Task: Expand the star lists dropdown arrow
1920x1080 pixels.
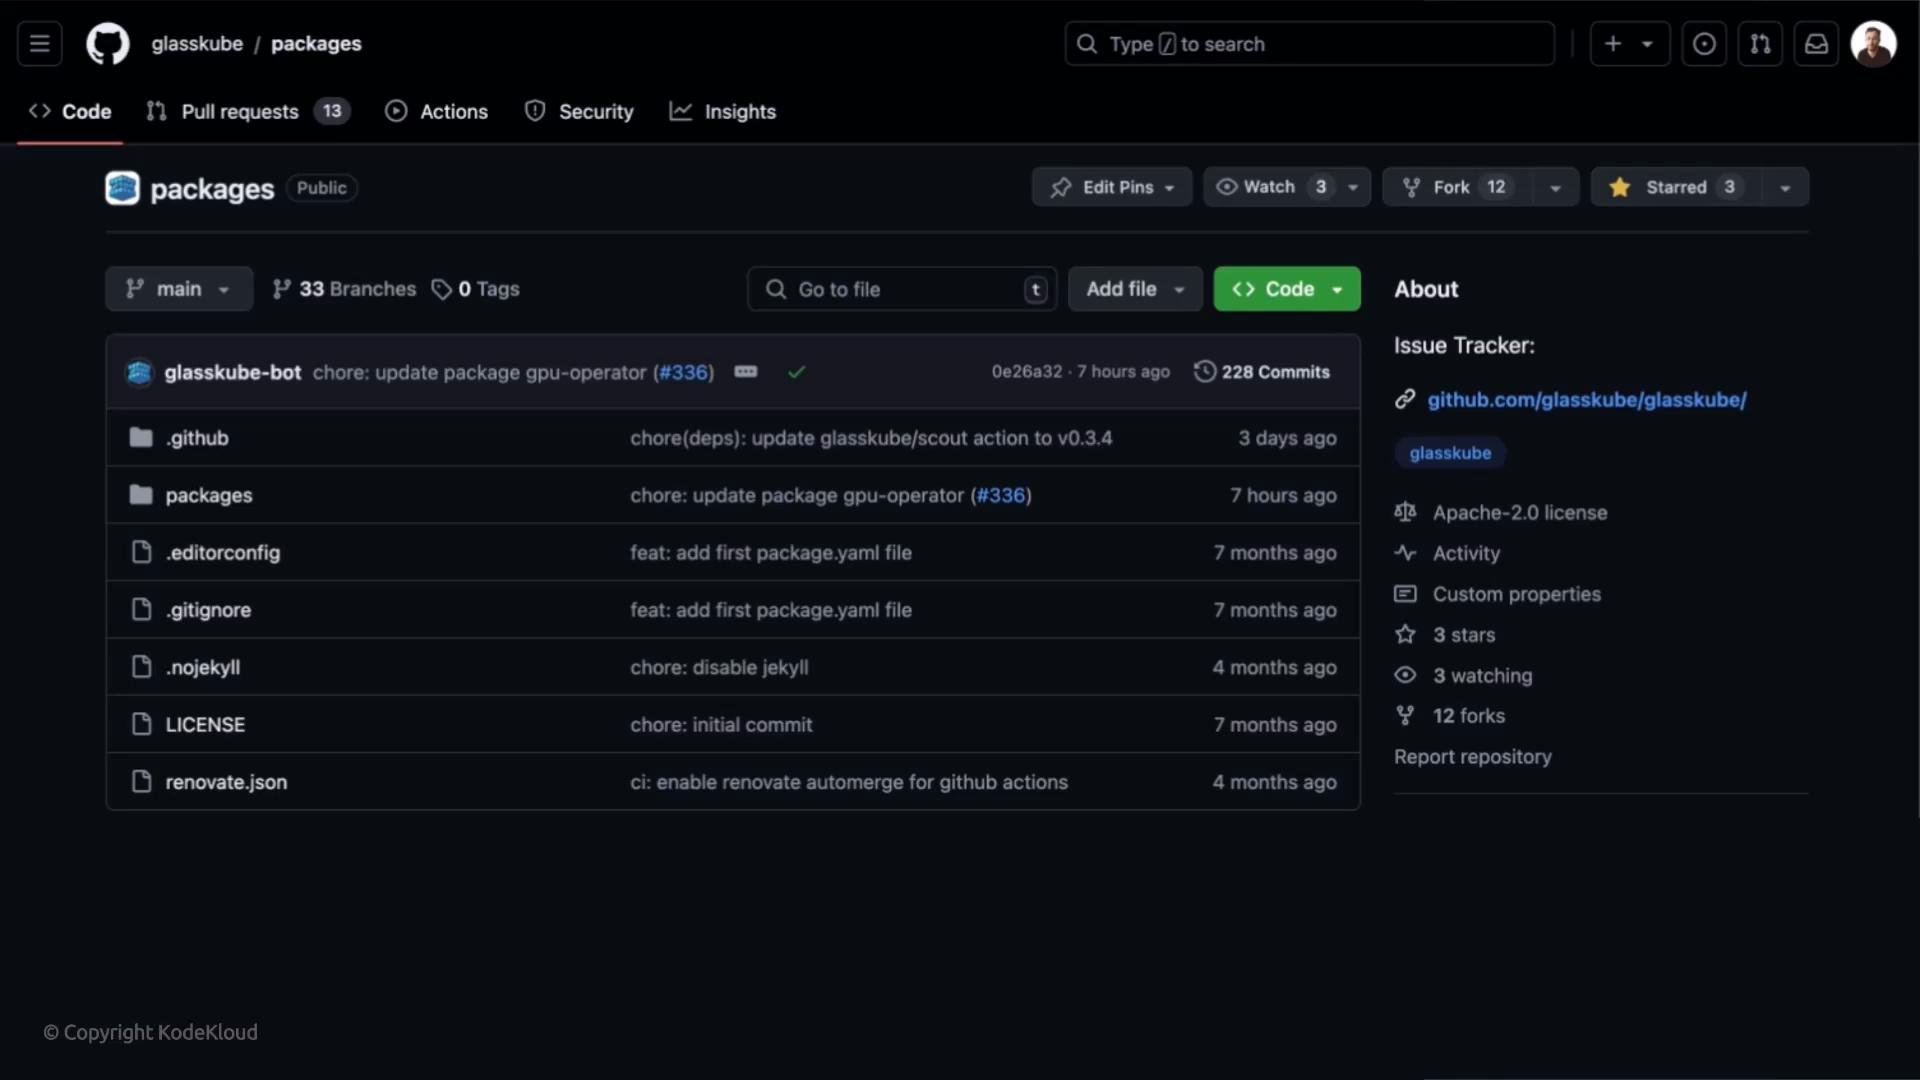Action: click(x=1785, y=187)
